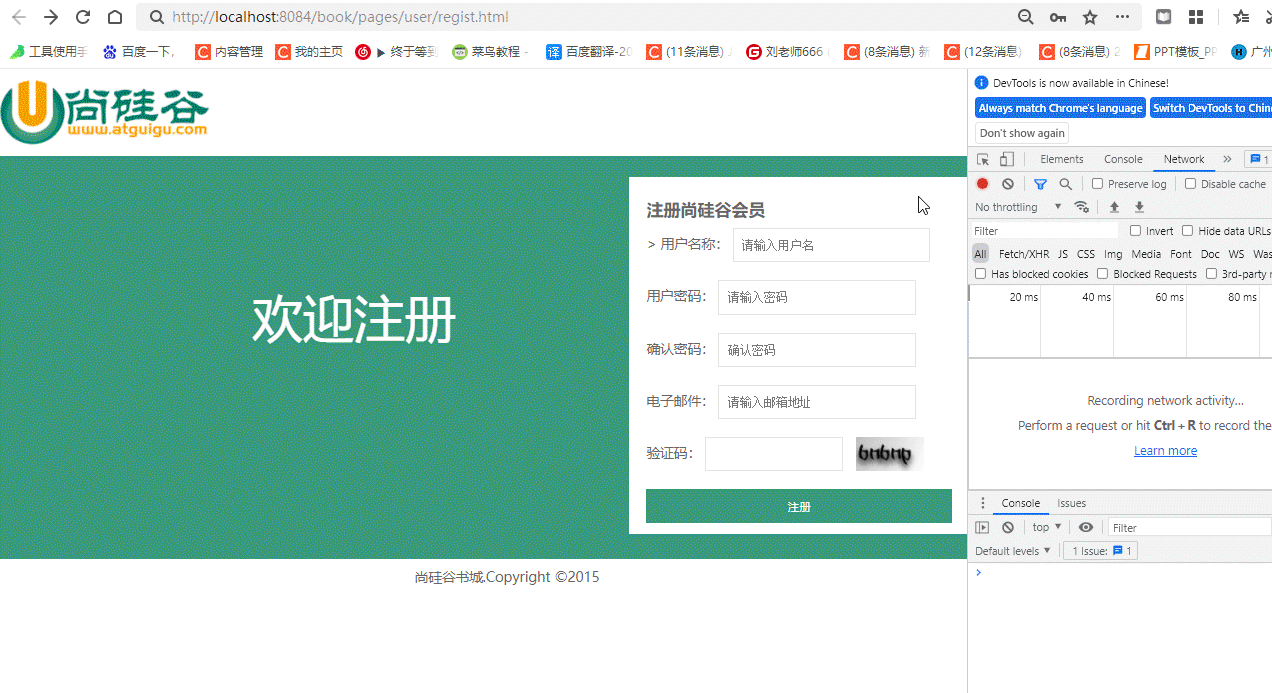
Task: Focus the 请输入用户名 username field
Action: click(x=831, y=245)
